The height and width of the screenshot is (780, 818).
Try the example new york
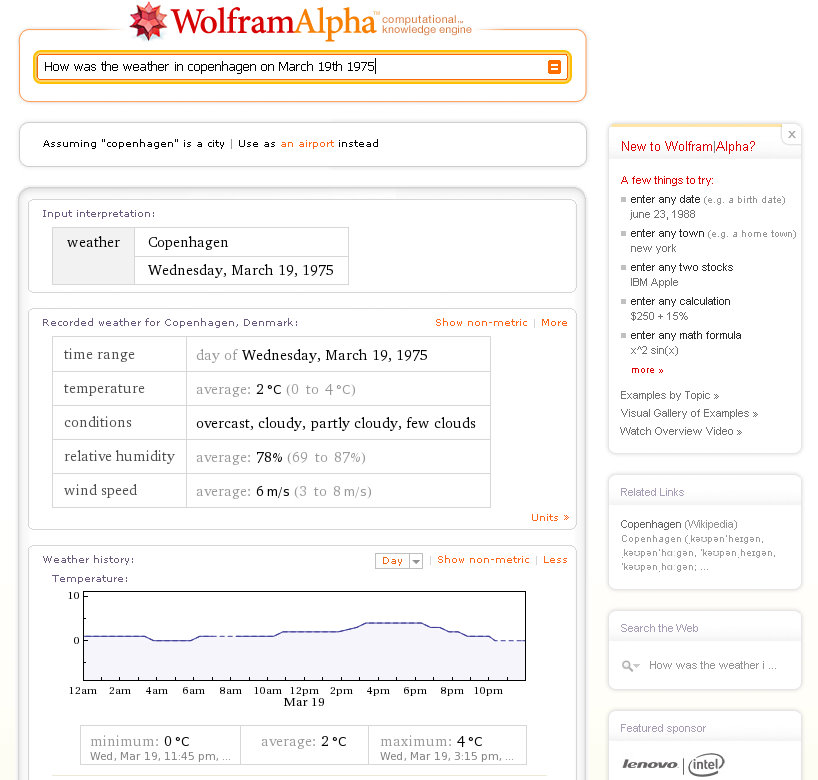pos(653,248)
